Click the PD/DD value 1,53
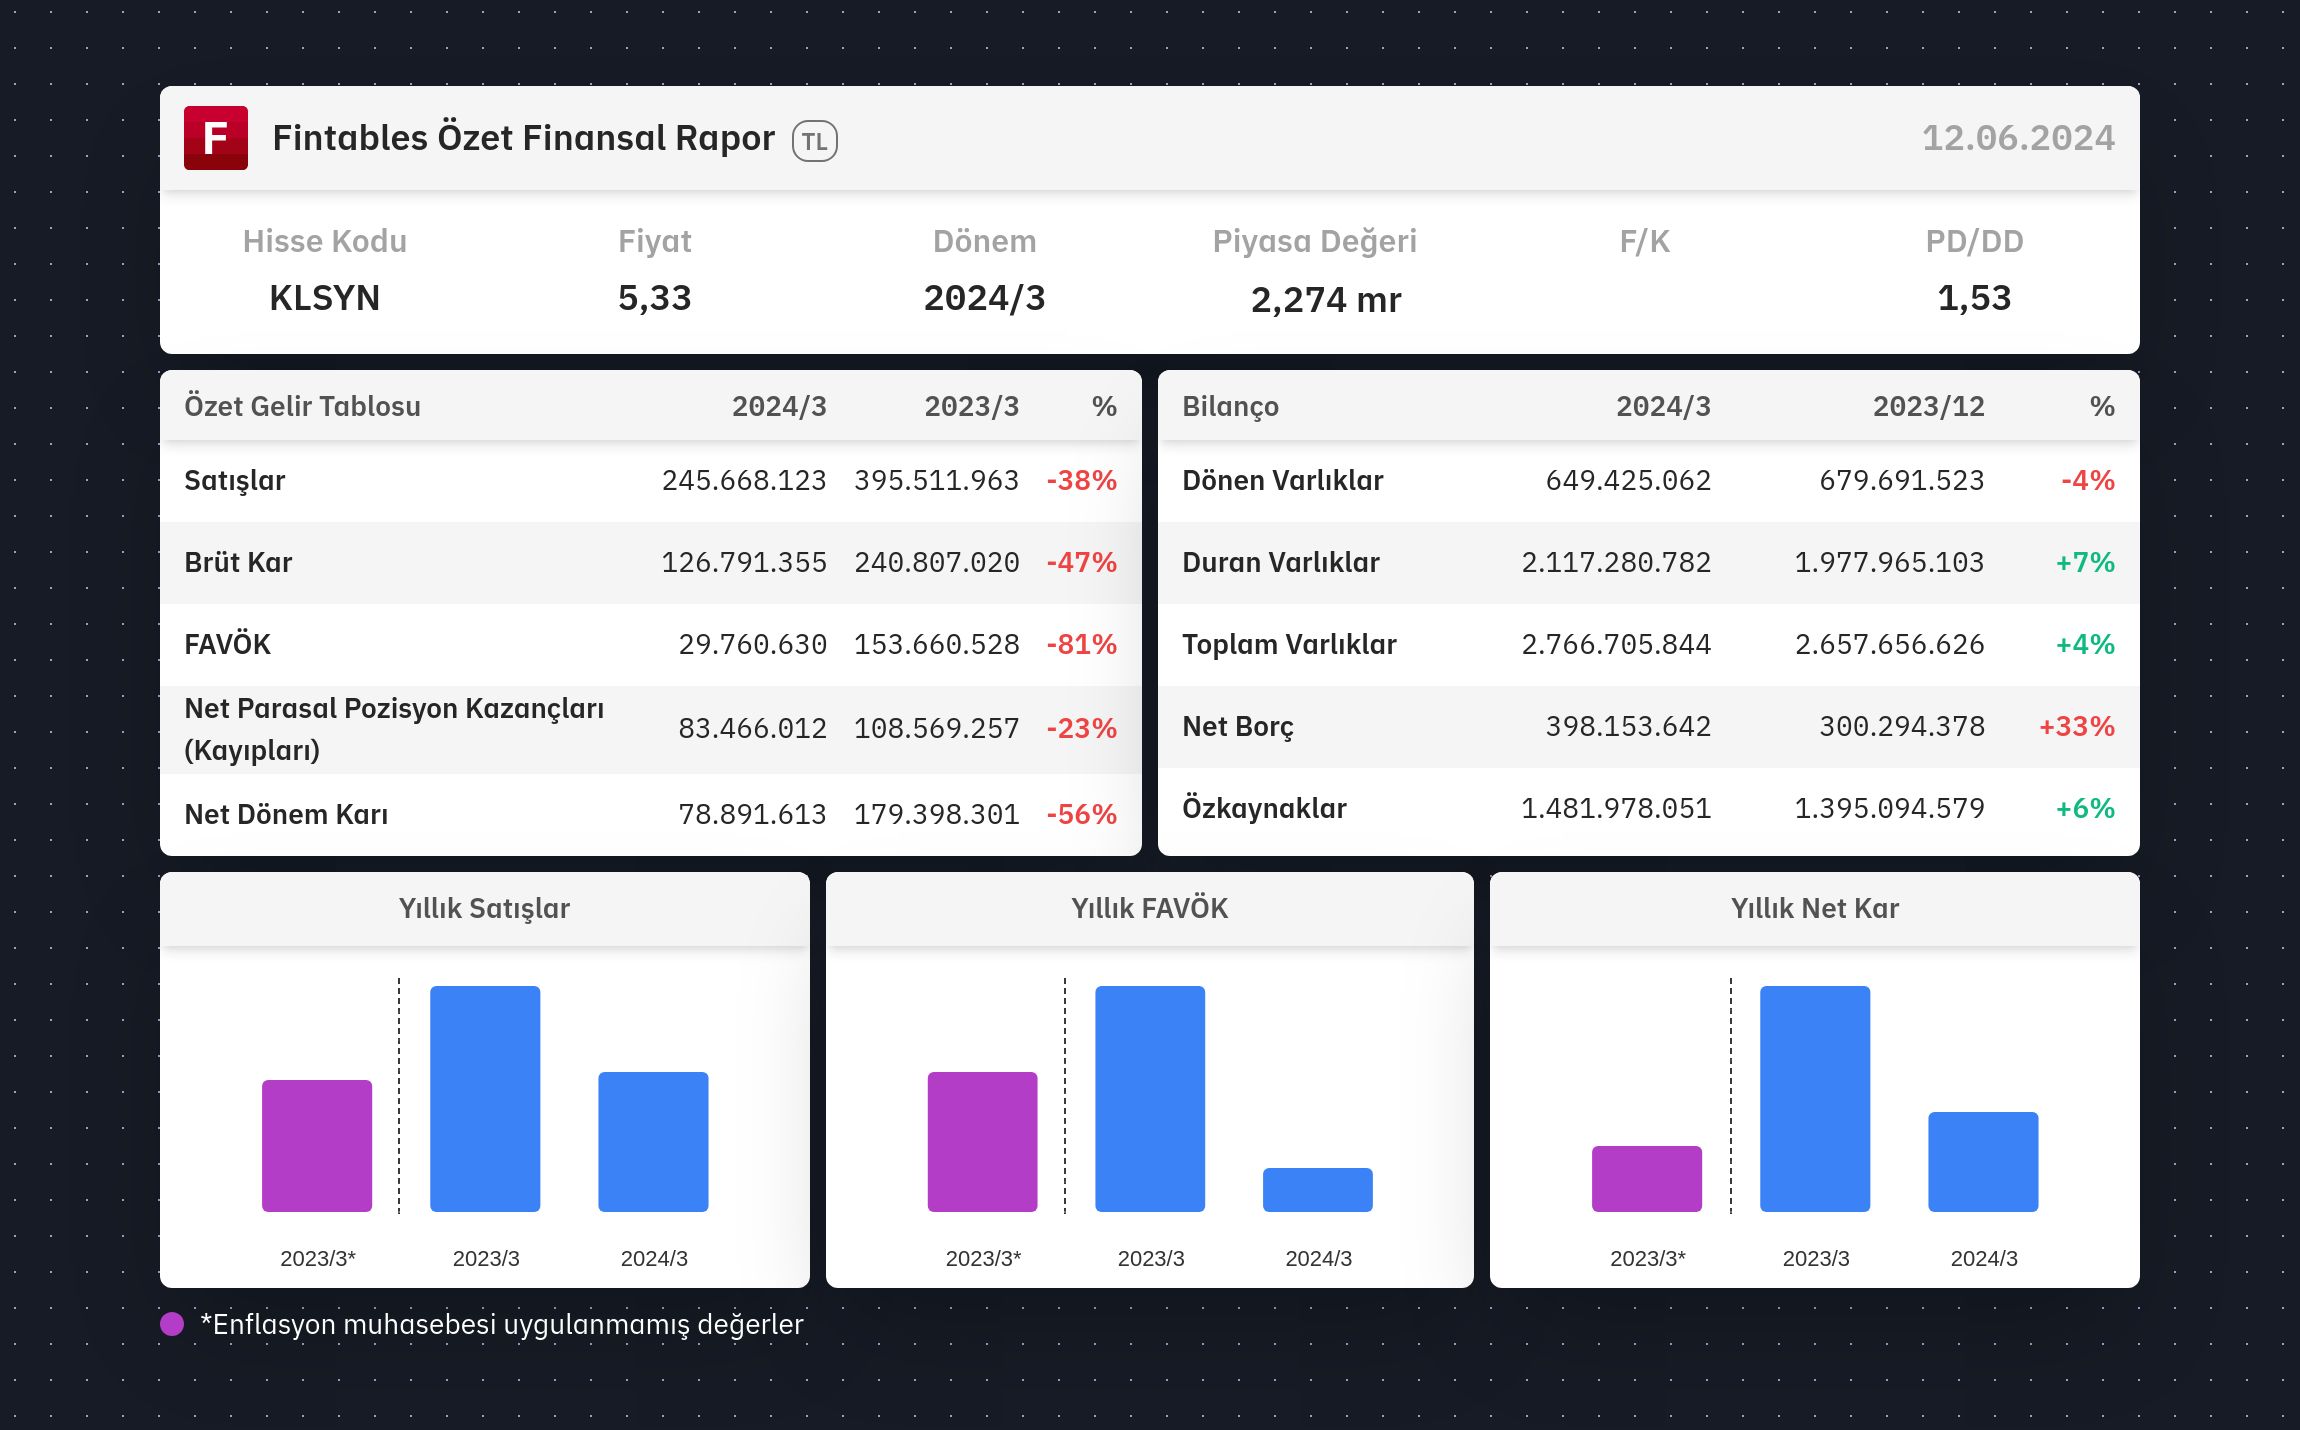 coord(1975,298)
